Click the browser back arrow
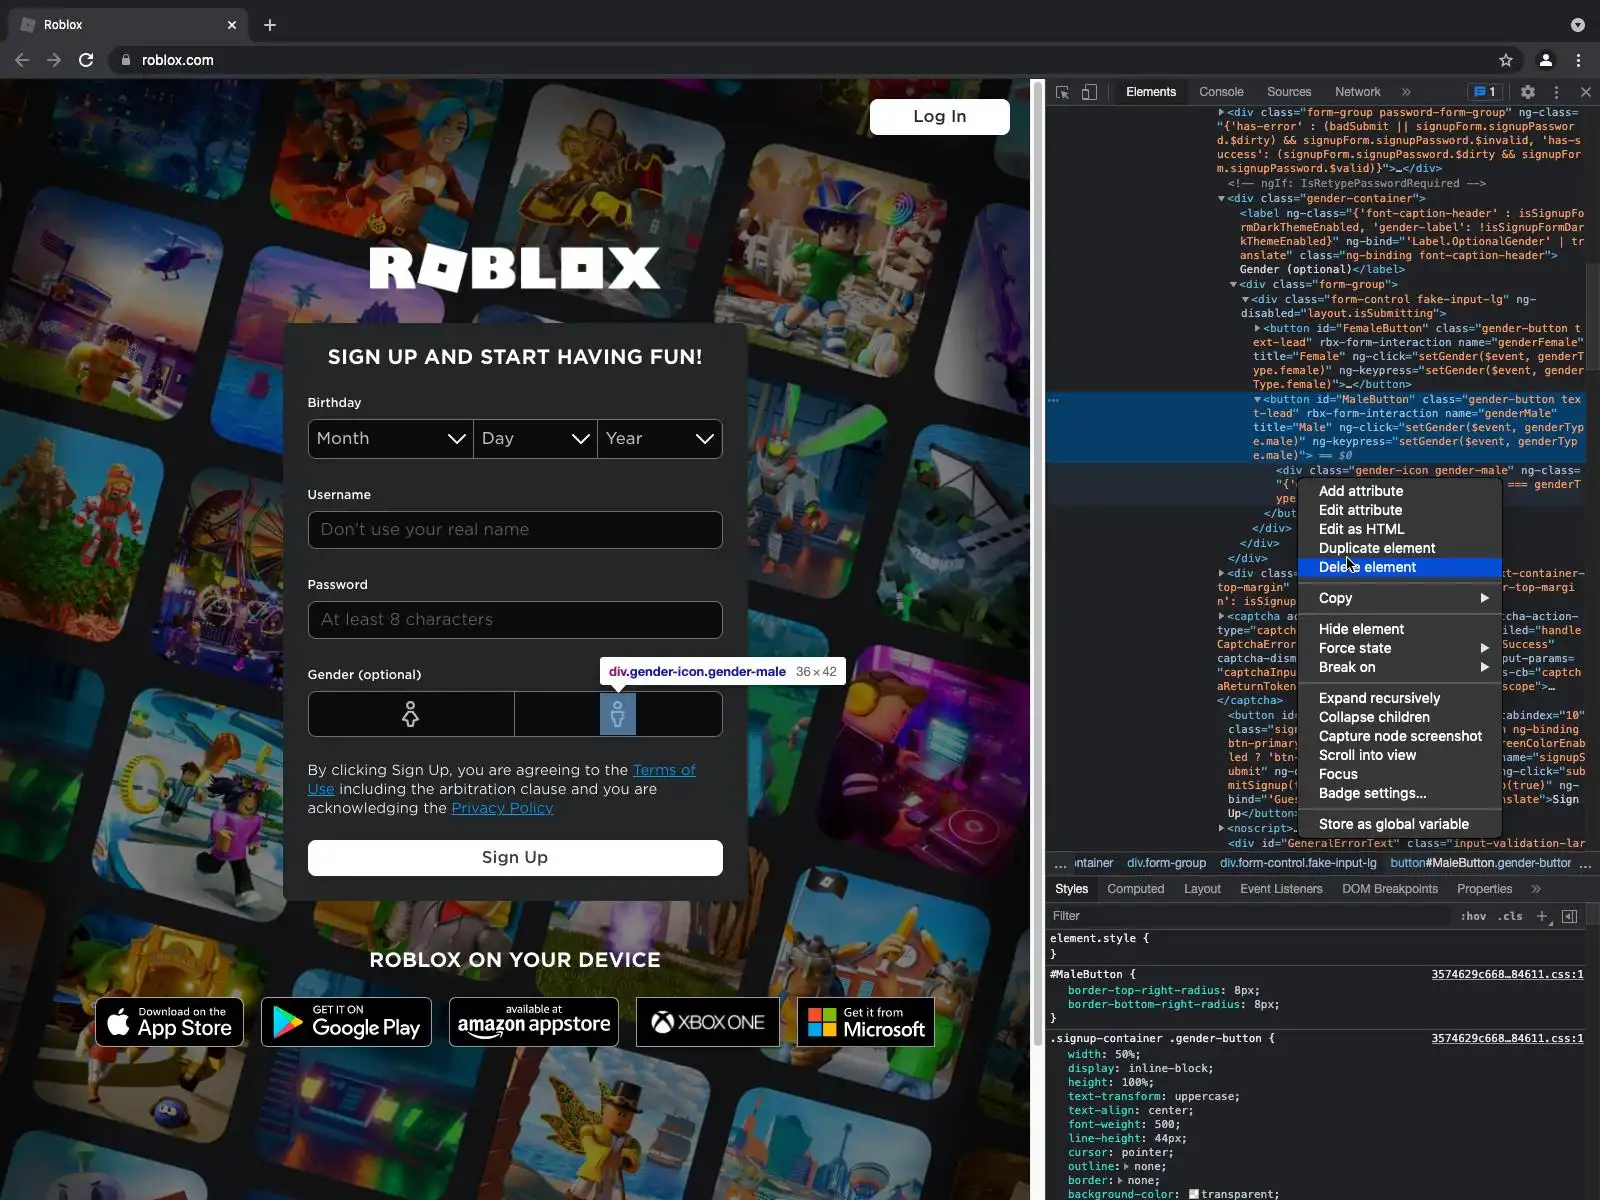The height and width of the screenshot is (1200, 1600). point(22,60)
